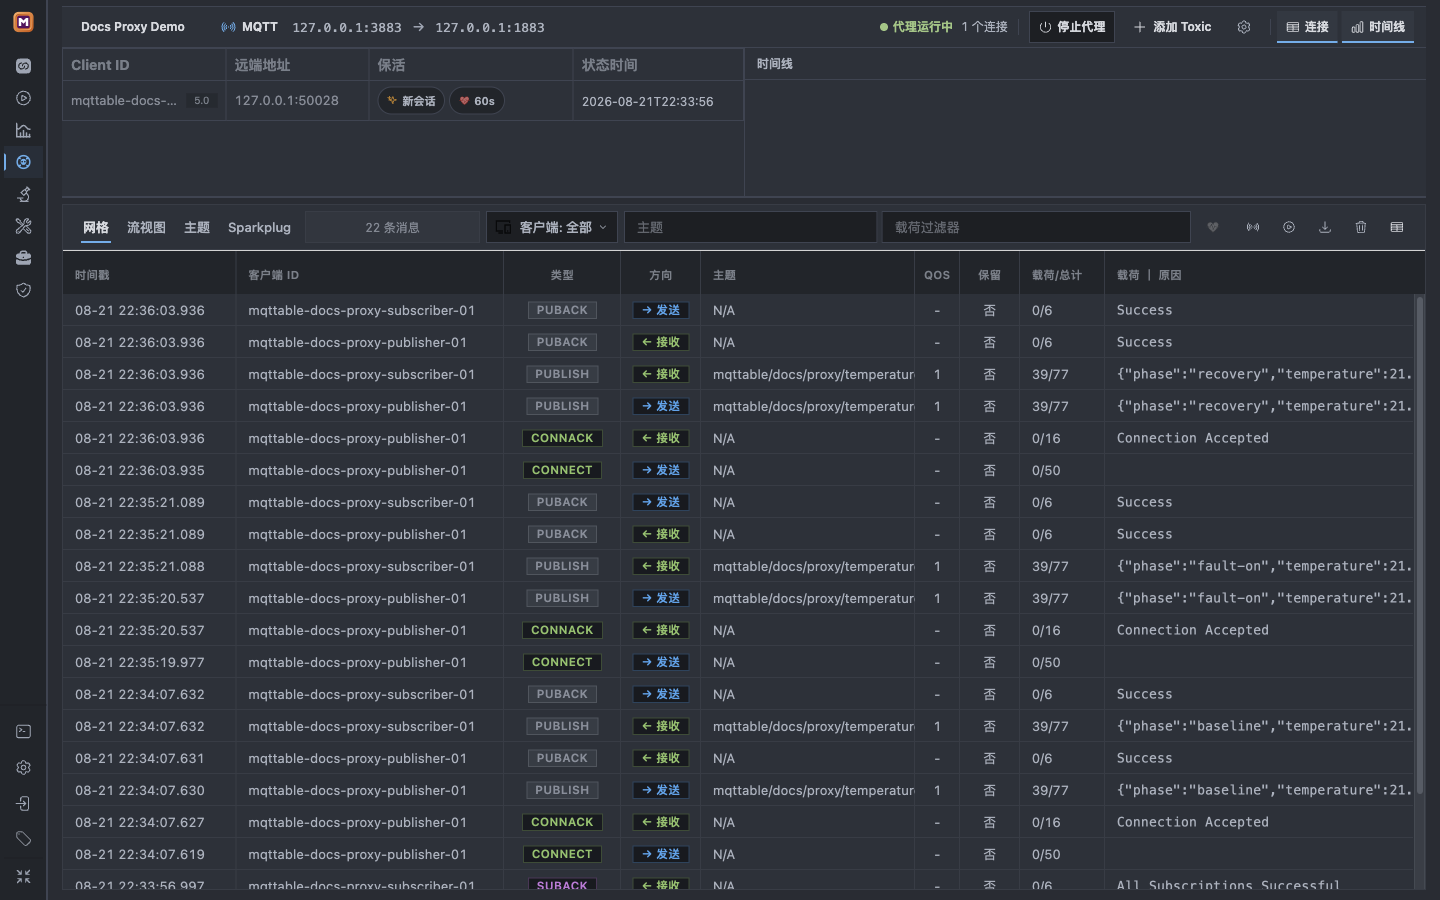The height and width of the screenshot is (900, 1440).
Task: Switch to the Sparkplug tab
Action: (x=259, y=227)
